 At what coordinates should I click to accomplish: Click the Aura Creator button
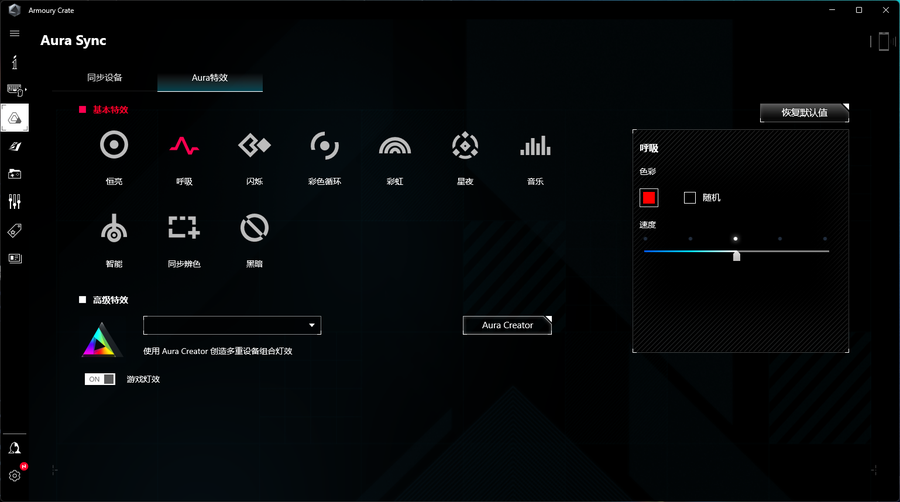507,325
